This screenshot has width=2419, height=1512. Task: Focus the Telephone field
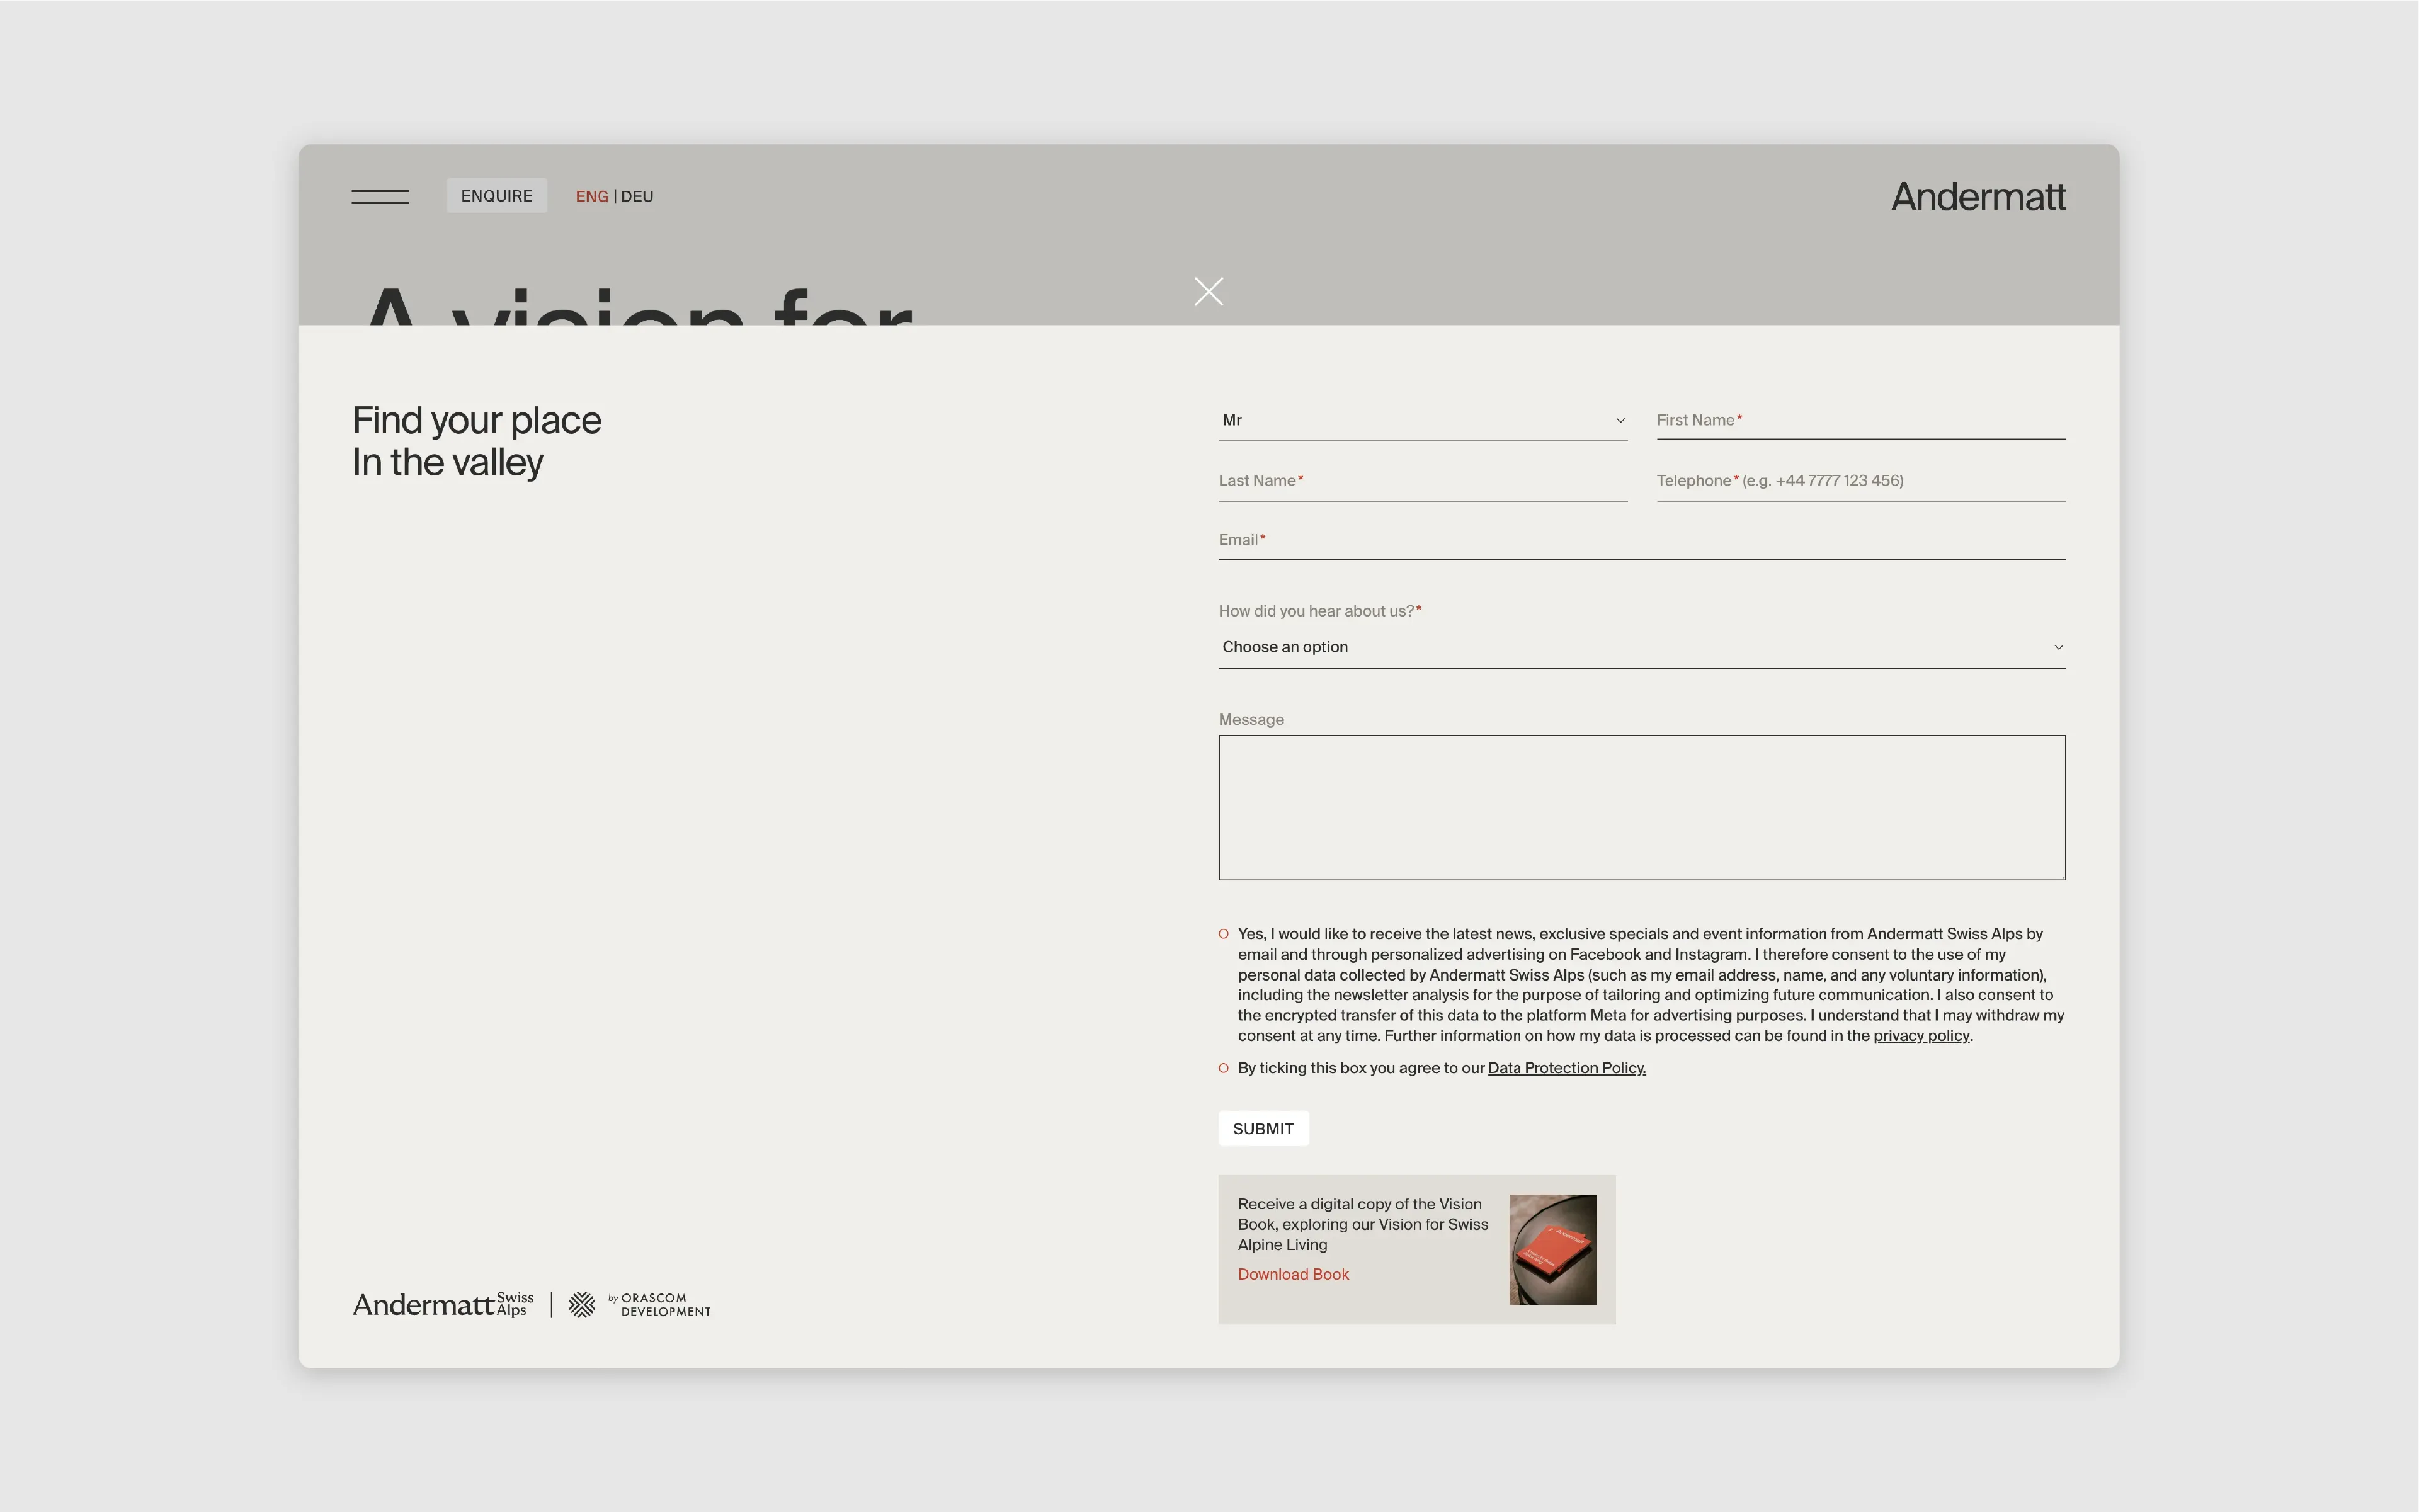(x=1861, y=481)
